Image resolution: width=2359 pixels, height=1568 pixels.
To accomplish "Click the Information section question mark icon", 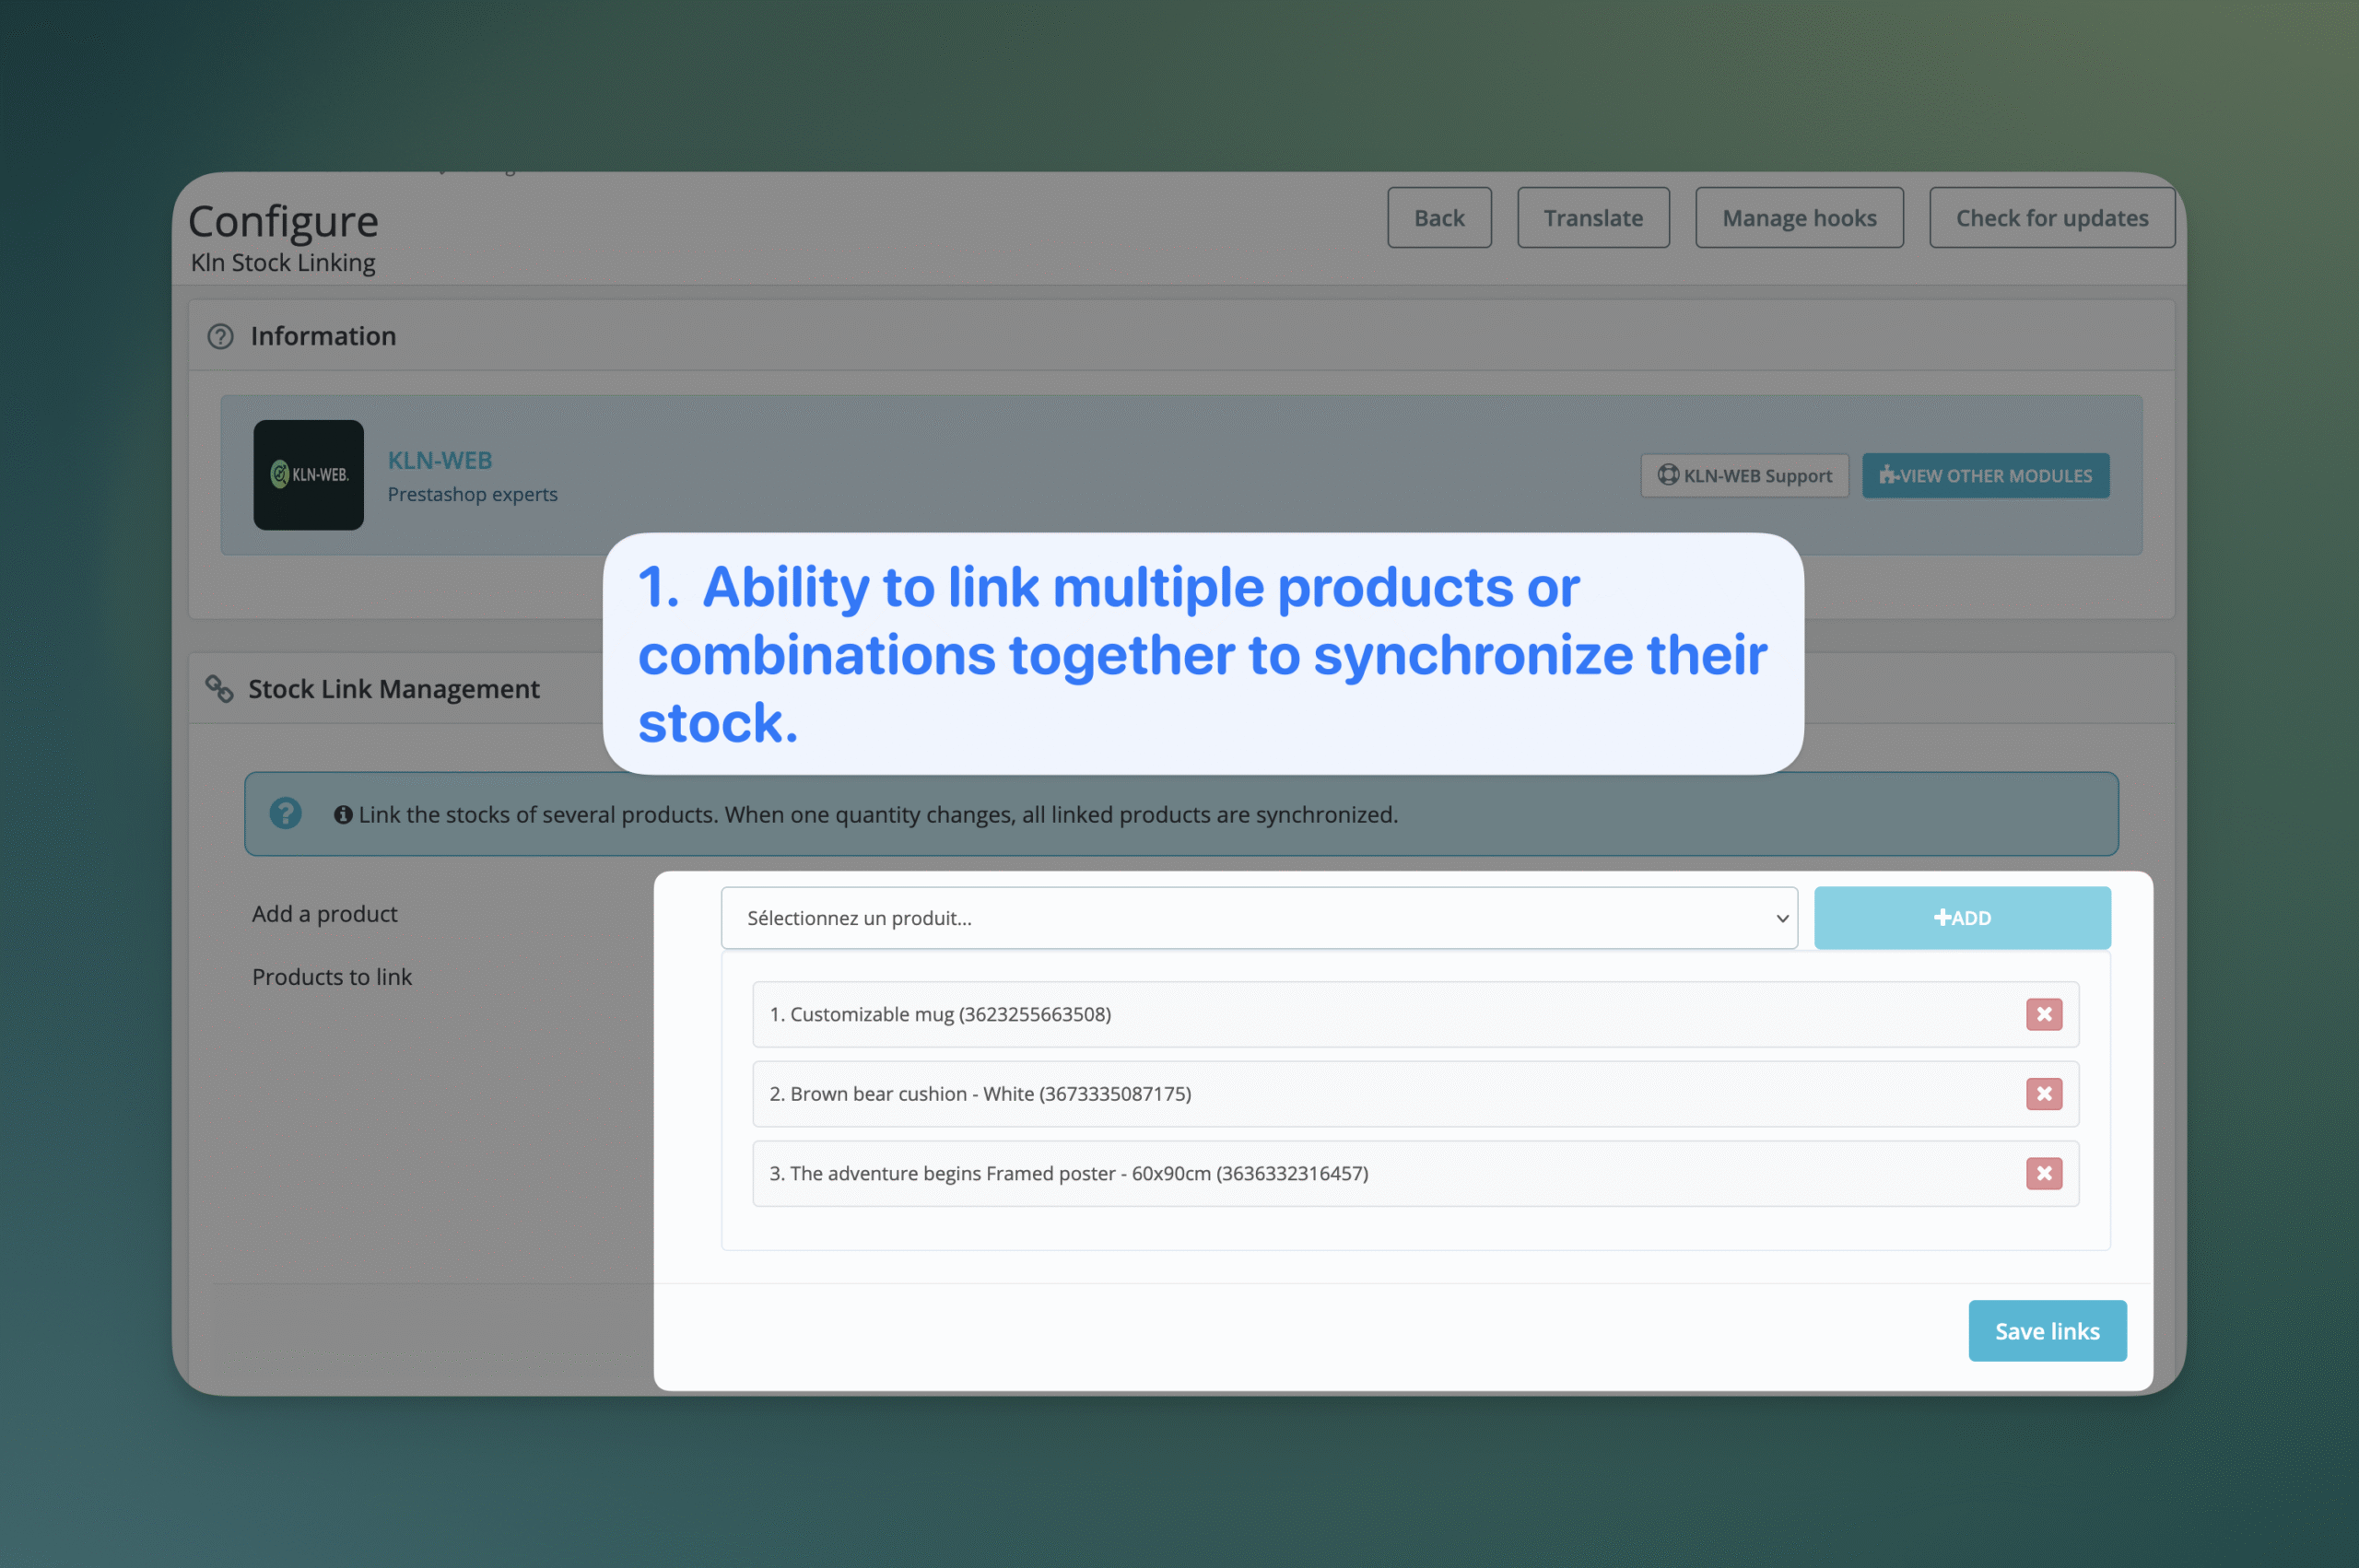I will coord(220,336).
